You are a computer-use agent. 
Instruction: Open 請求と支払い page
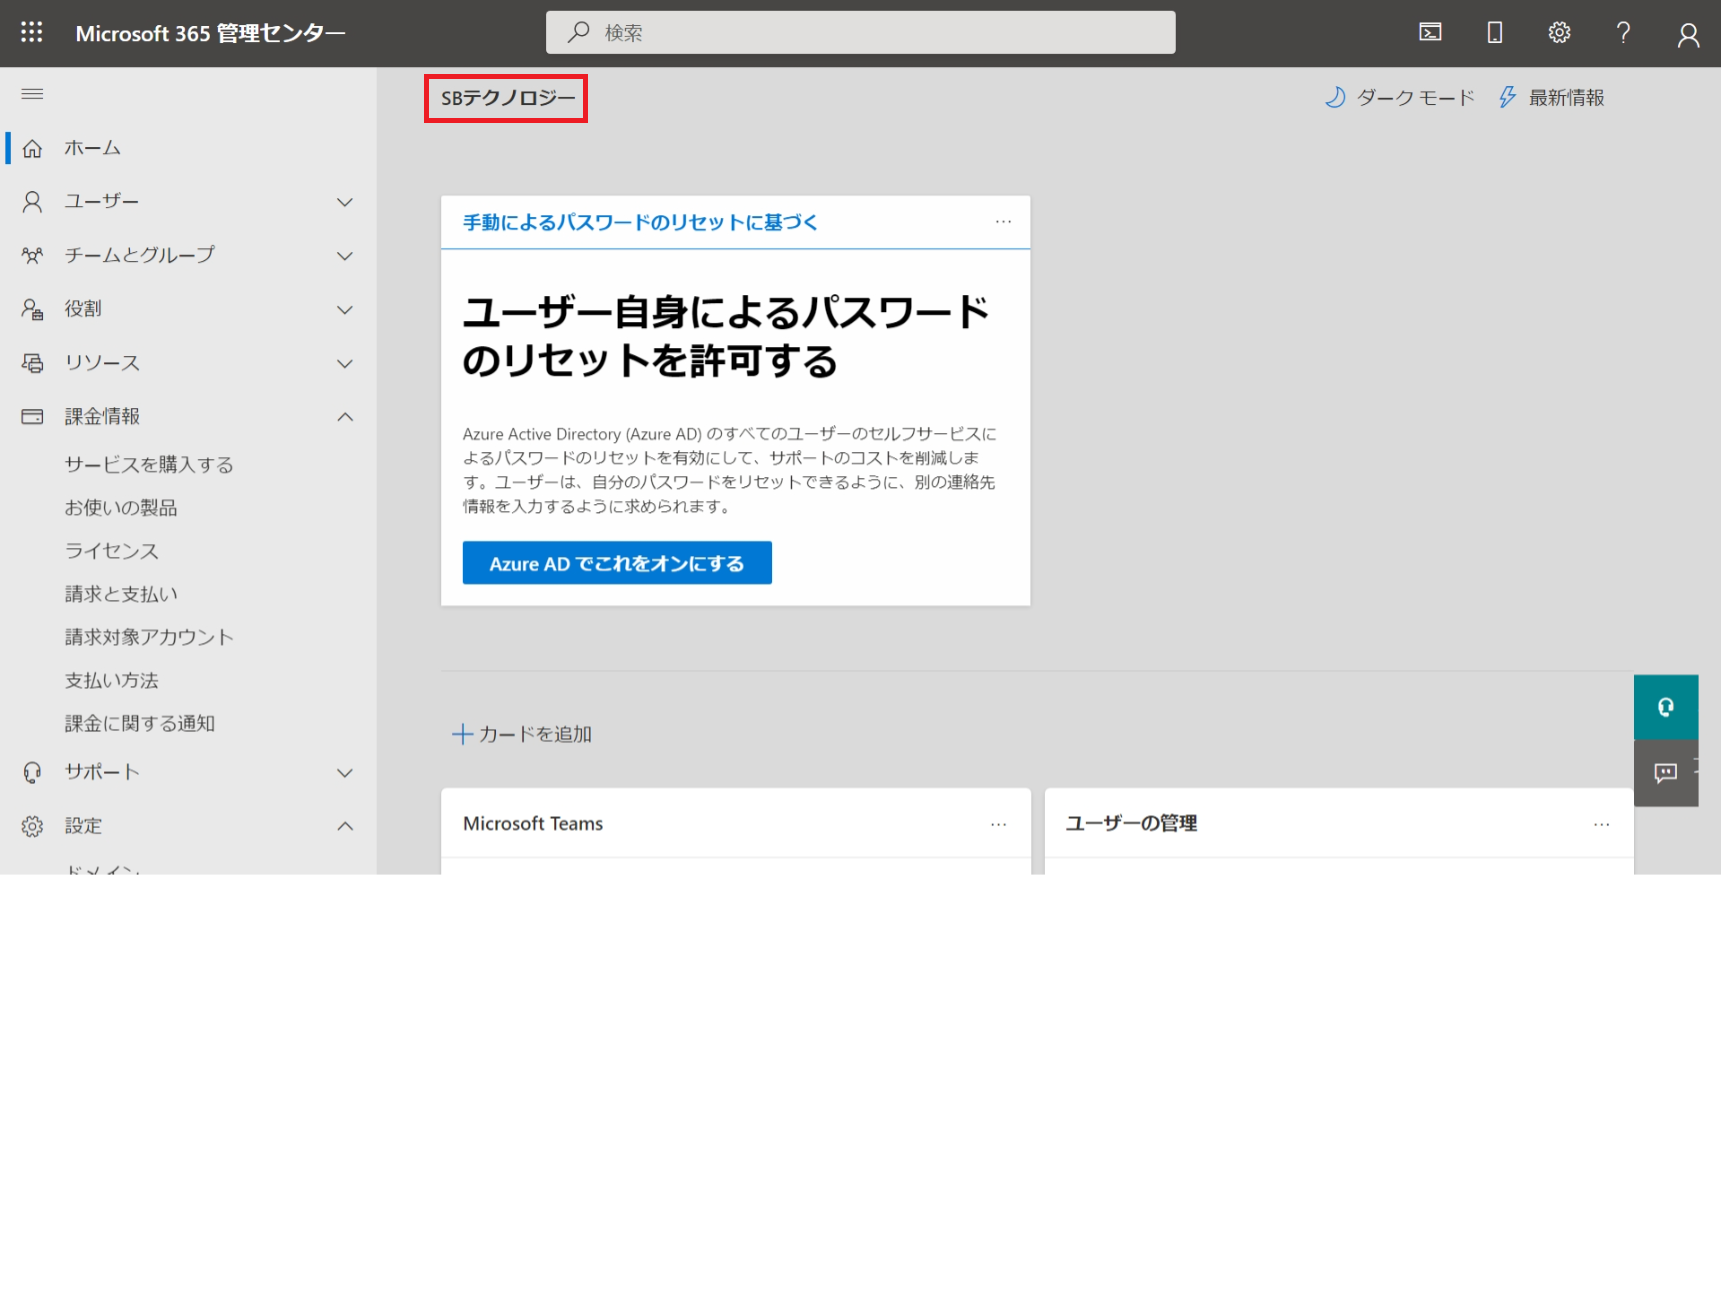121,594
